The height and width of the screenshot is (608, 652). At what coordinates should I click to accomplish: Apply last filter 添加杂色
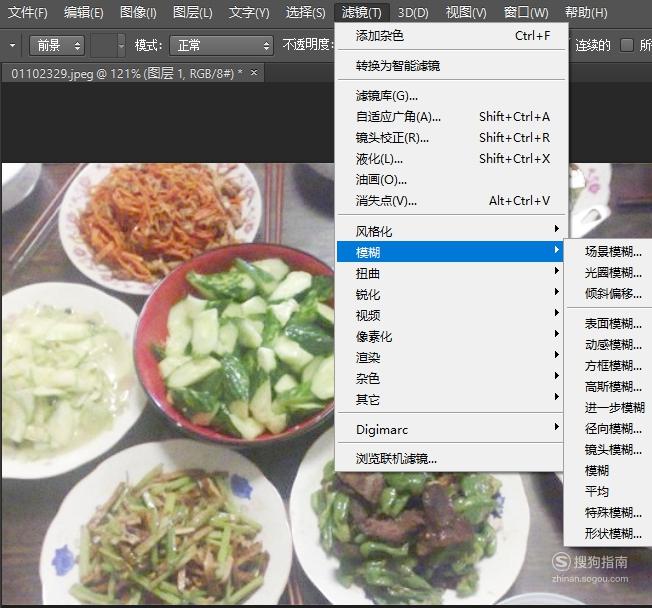[x=452, y=36]
